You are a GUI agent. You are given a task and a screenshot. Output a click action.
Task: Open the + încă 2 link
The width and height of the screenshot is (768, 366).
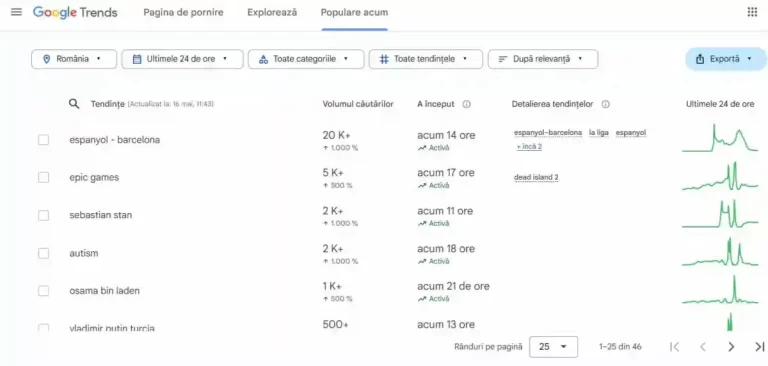[x=529, y=146]
